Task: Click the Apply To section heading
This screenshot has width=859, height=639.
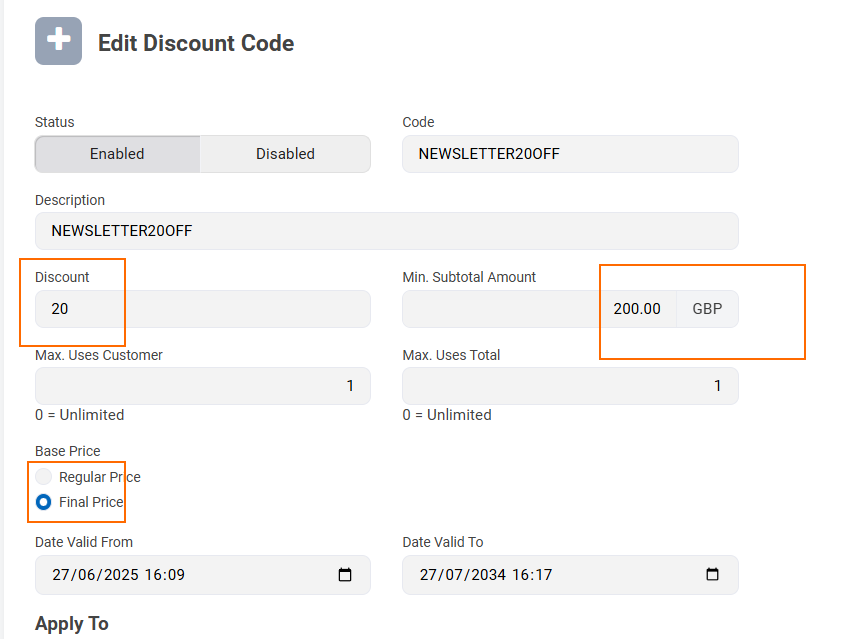Action: 72,624
